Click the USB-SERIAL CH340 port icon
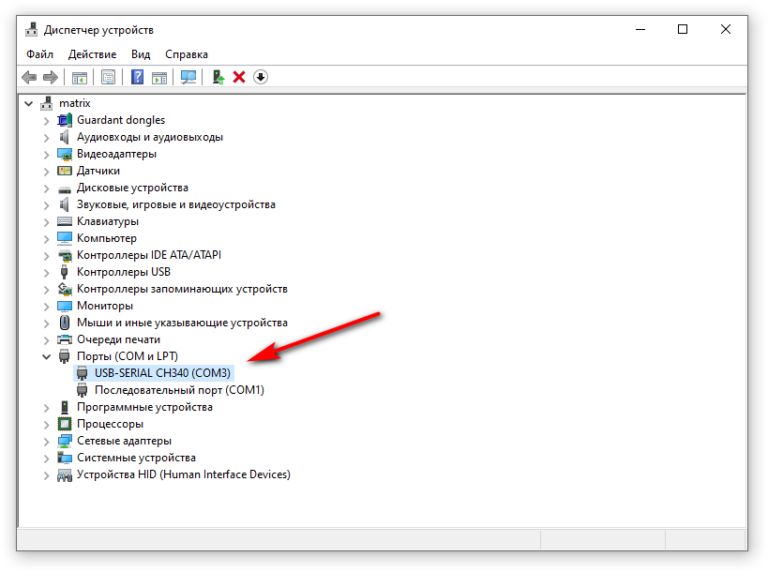Image resolution: width=768 pixels, height=572 pixels. pos(82,373)
